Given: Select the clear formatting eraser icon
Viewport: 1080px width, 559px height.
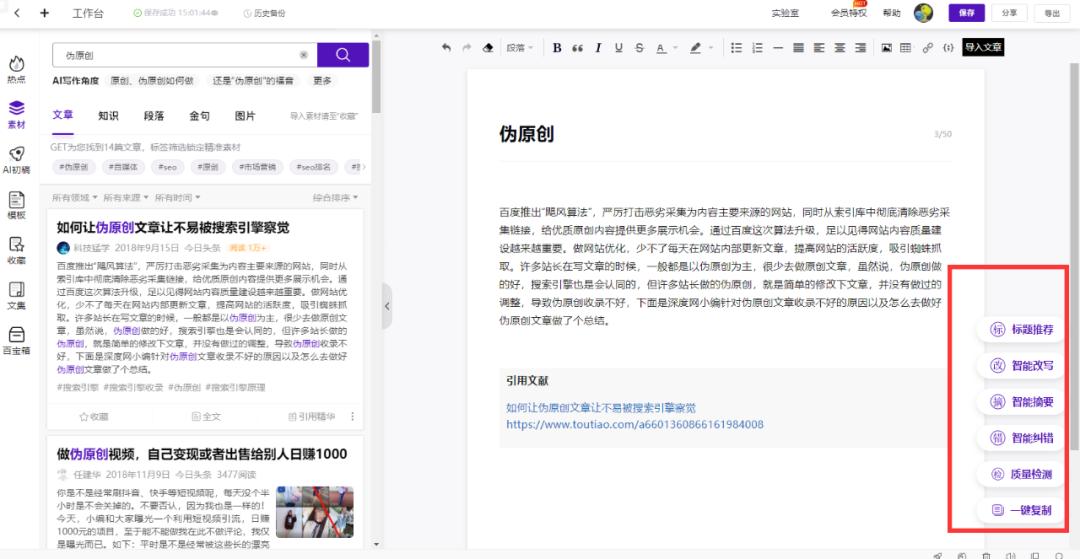Looking at the screenshot, I should pyautogui.click(x=488, y=48).
